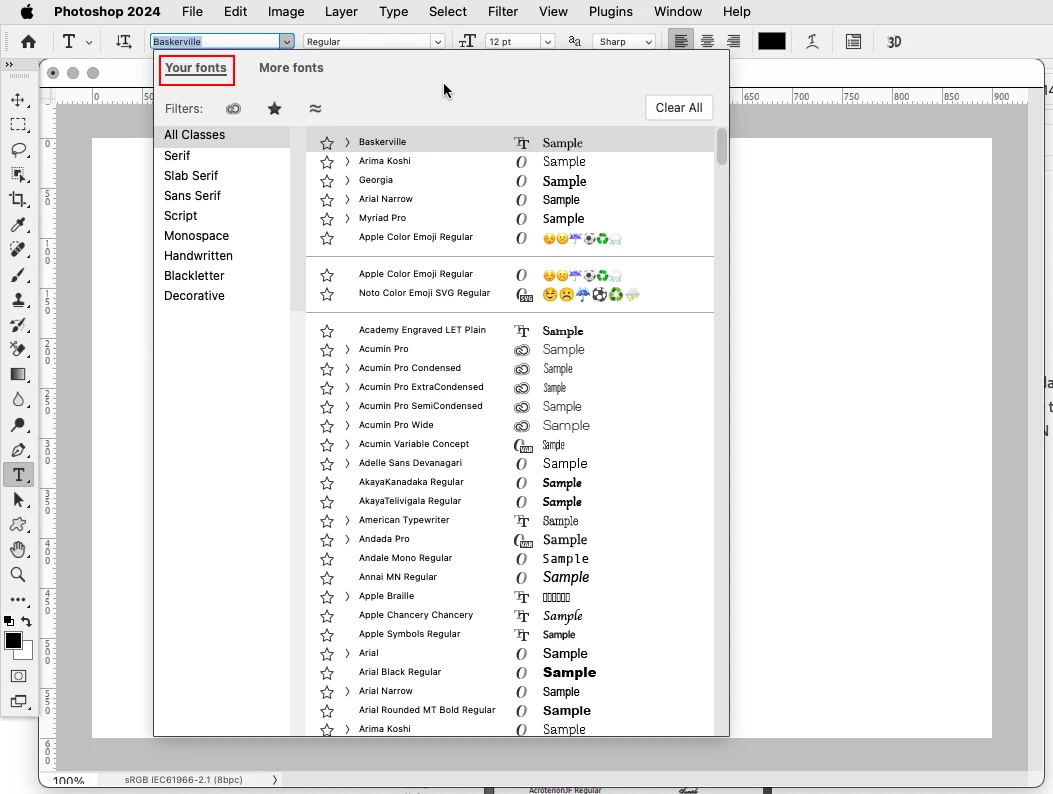Open the font family dropdown arrow

coord(287,42)
